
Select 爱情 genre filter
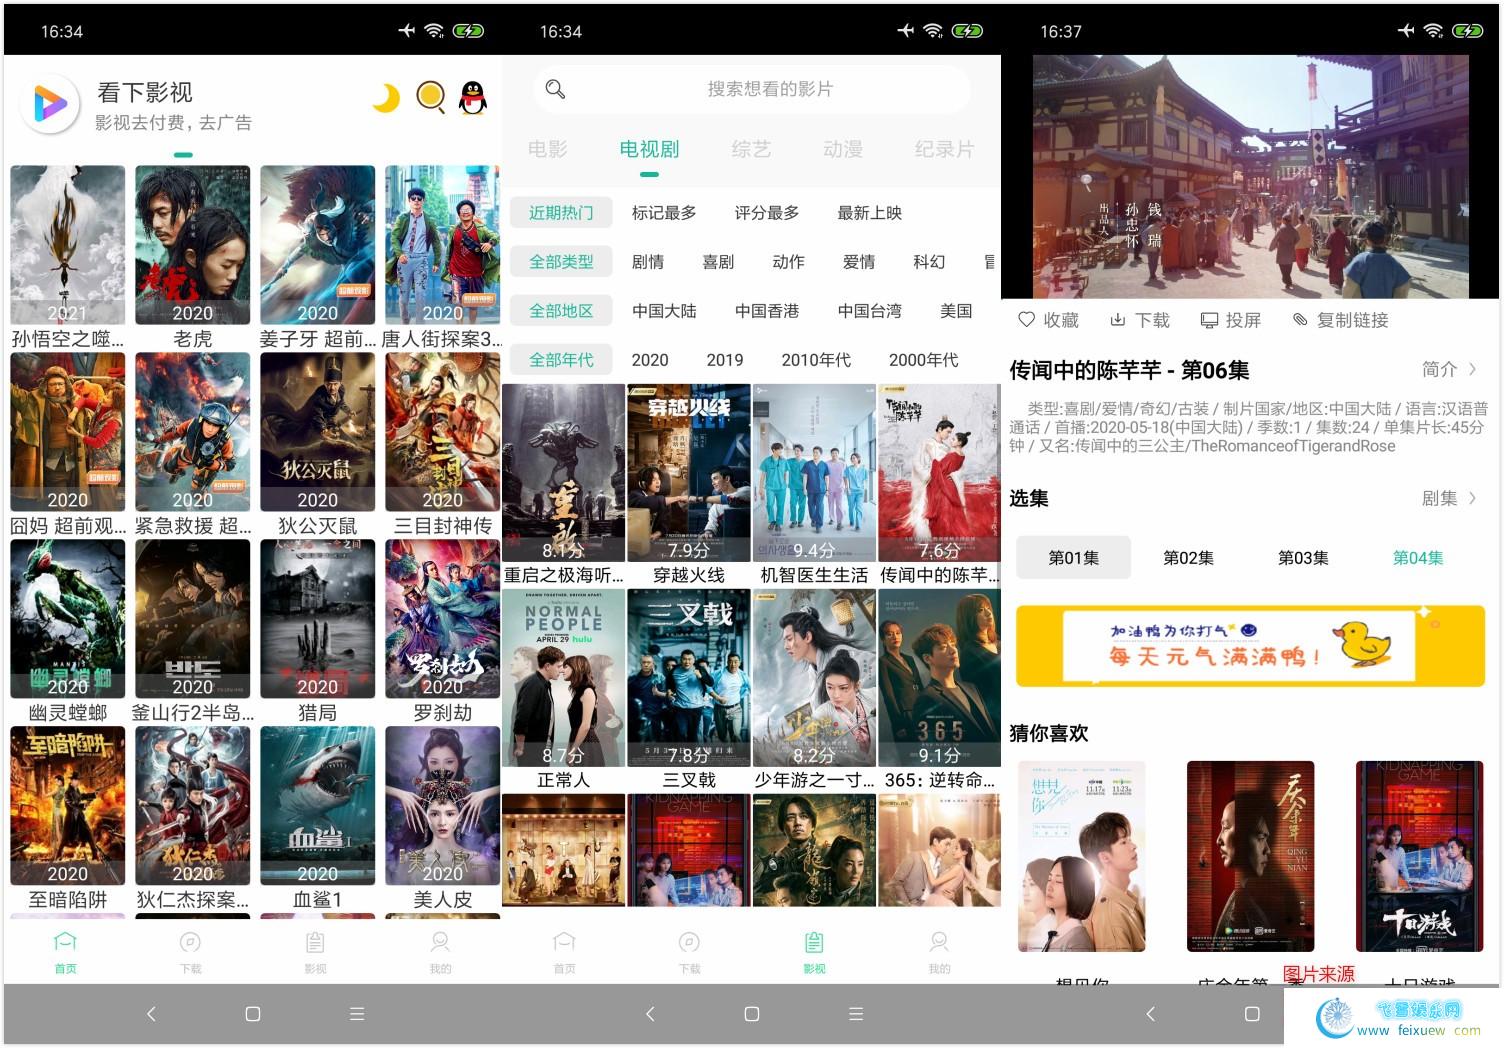tap(859, 262)
